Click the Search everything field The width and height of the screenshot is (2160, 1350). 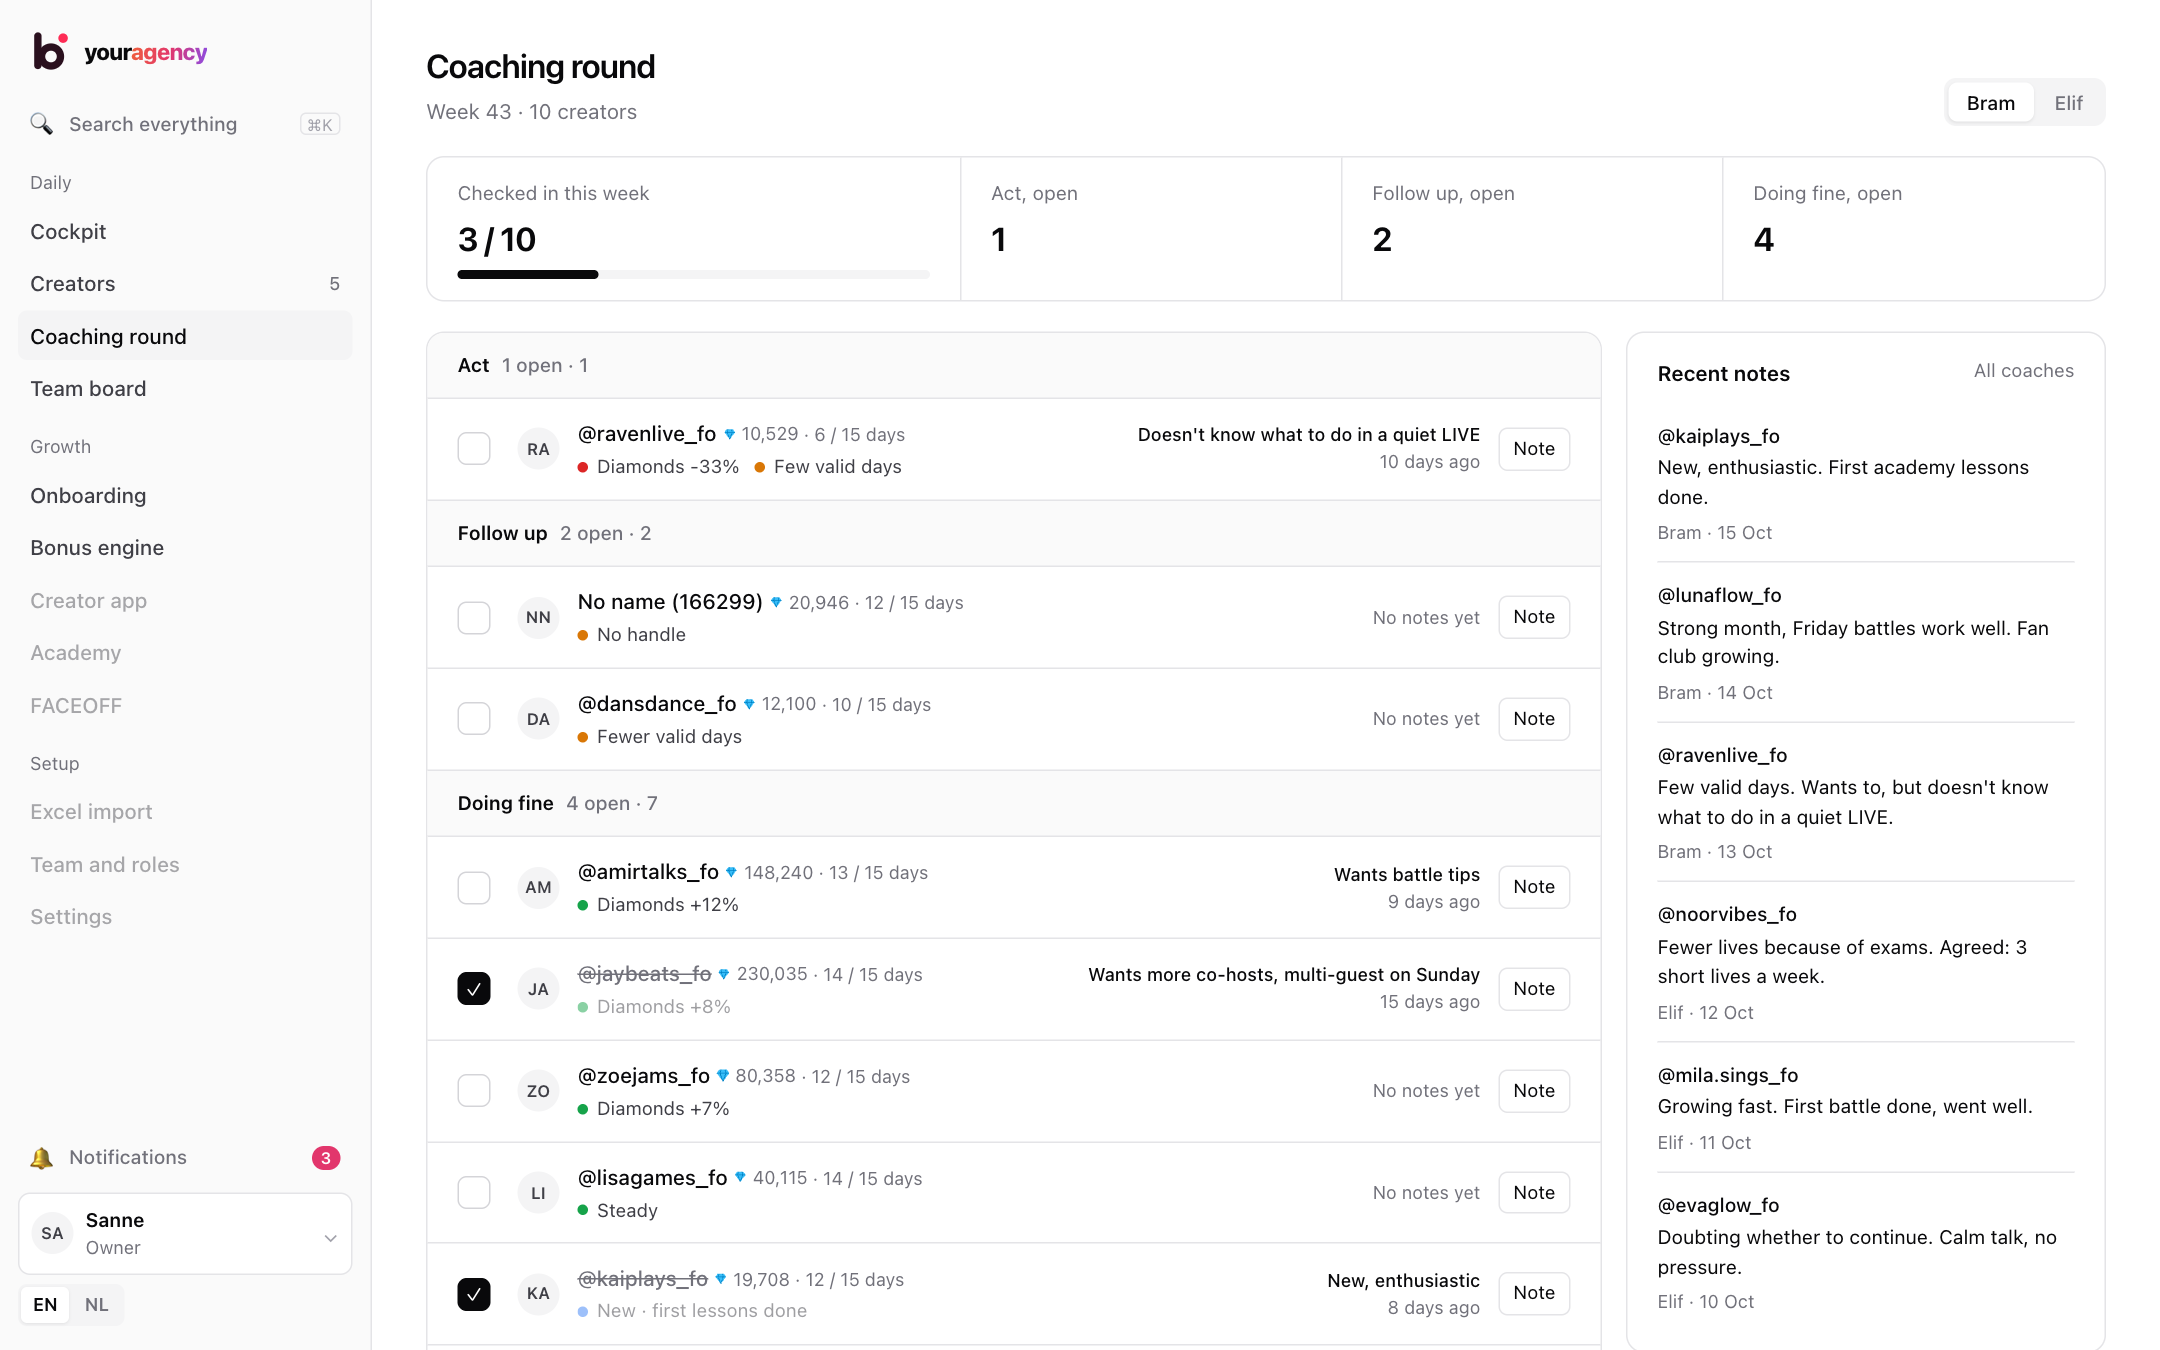tap(185, 124)
